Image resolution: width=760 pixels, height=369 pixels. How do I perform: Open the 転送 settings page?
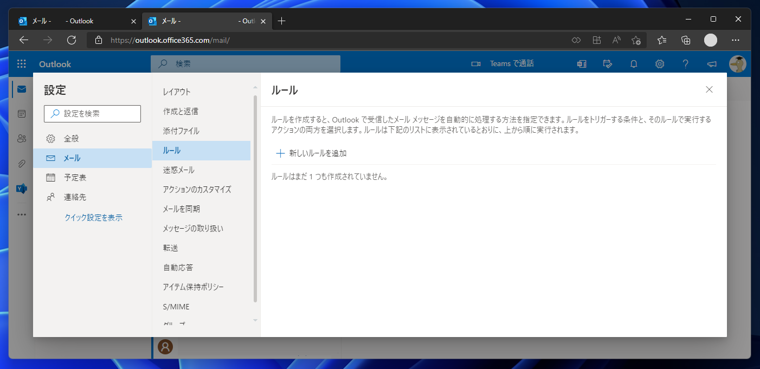(x=201, y=248)
